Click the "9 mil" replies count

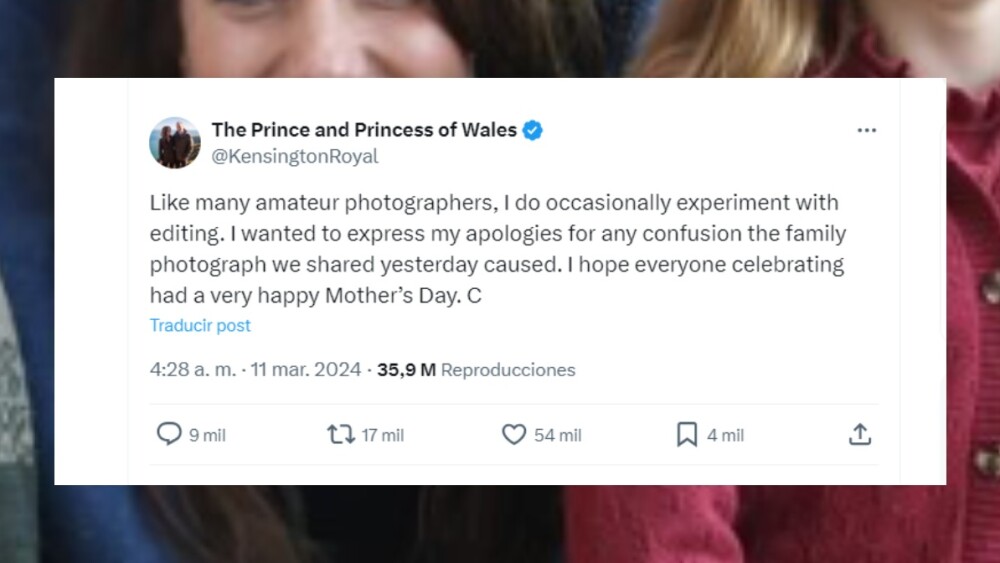(207, 435)
